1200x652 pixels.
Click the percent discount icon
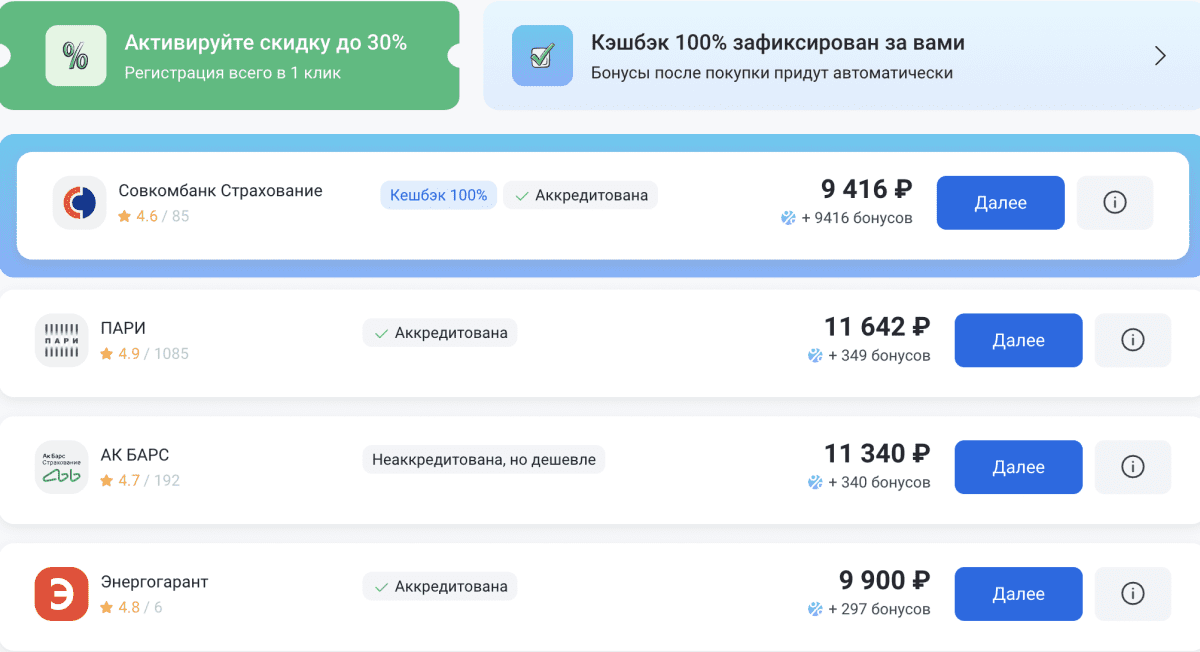(75, 56)
